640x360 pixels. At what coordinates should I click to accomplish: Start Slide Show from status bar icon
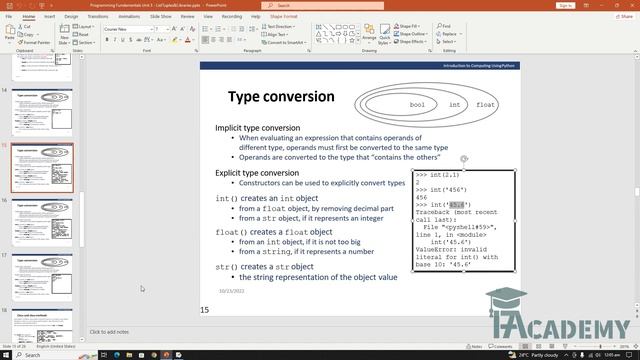(x=565, y=347)
